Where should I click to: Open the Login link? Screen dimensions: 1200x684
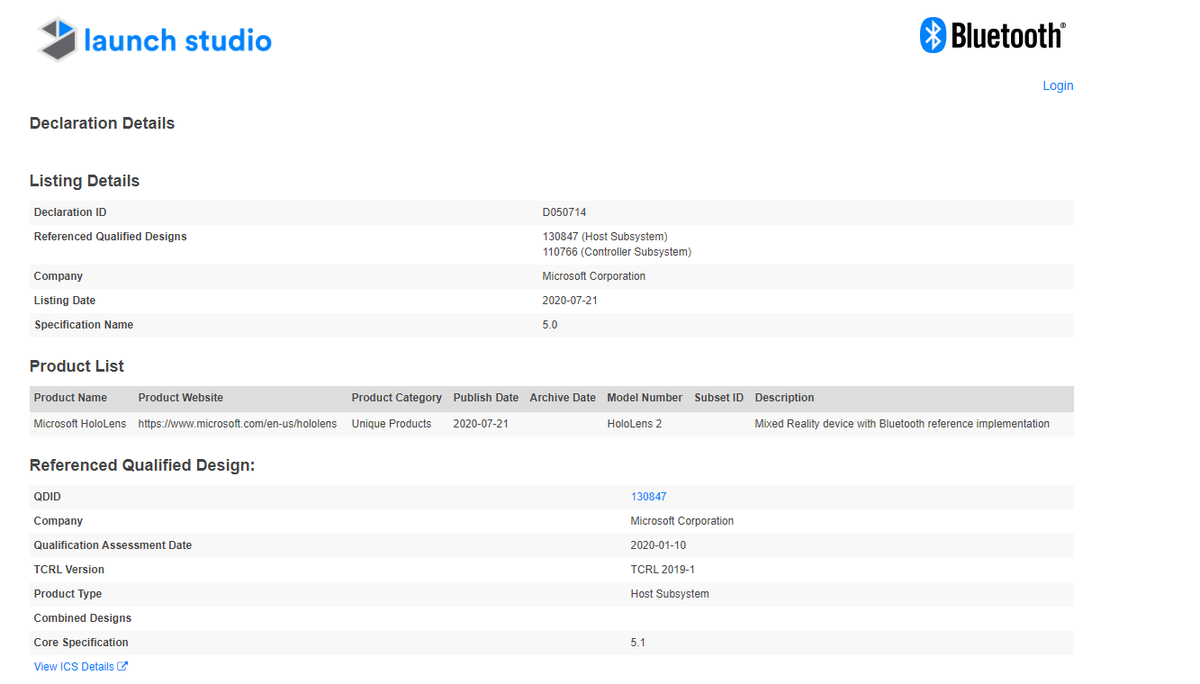point(1058,86)
